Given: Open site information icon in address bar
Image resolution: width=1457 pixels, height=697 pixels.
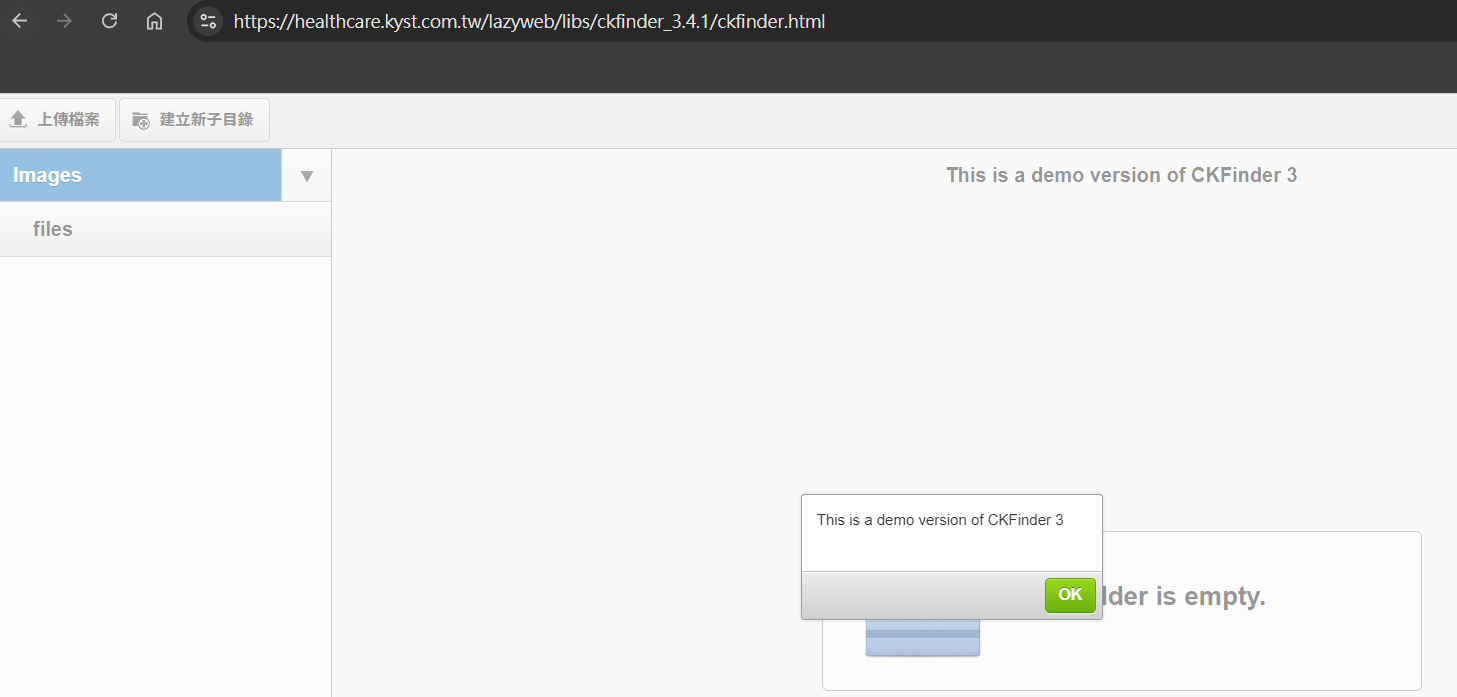Looking at the screenshot, I should tap(208, 21).
